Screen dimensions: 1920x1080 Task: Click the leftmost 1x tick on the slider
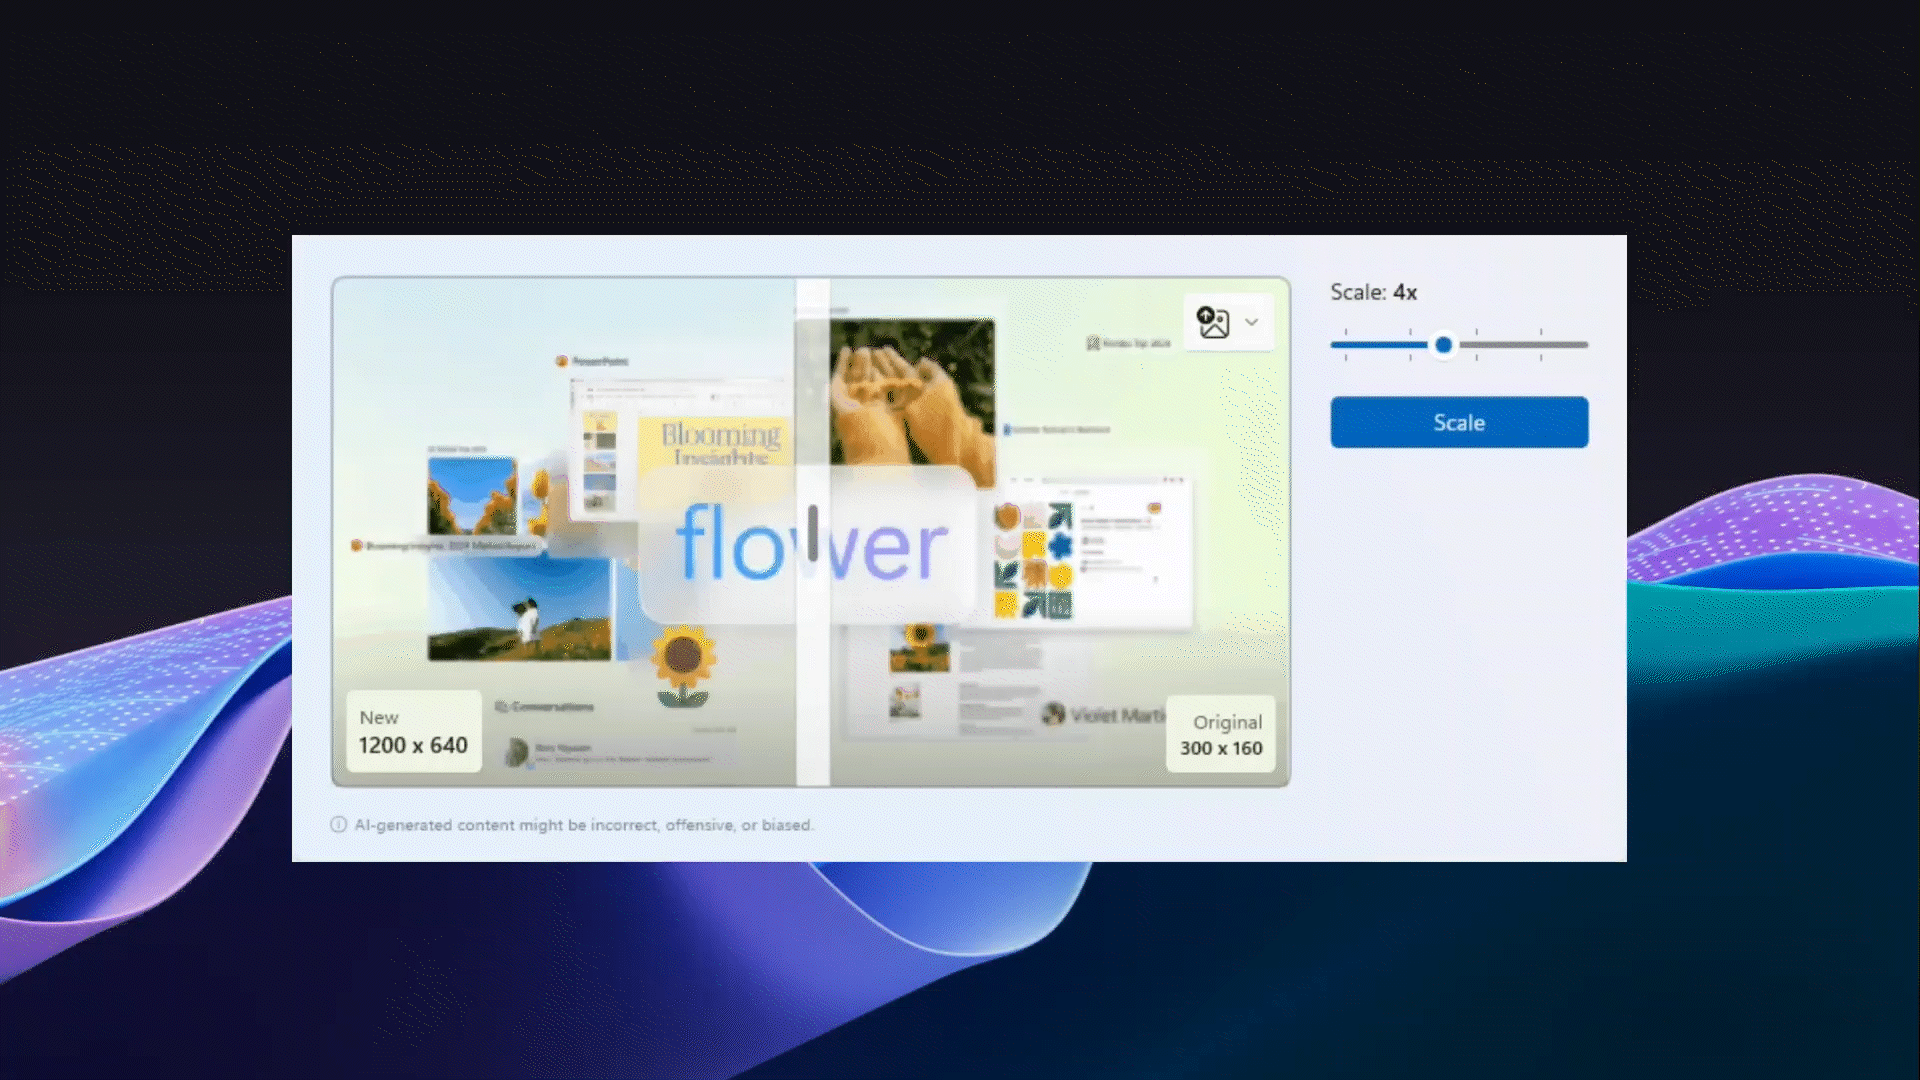1345,344
